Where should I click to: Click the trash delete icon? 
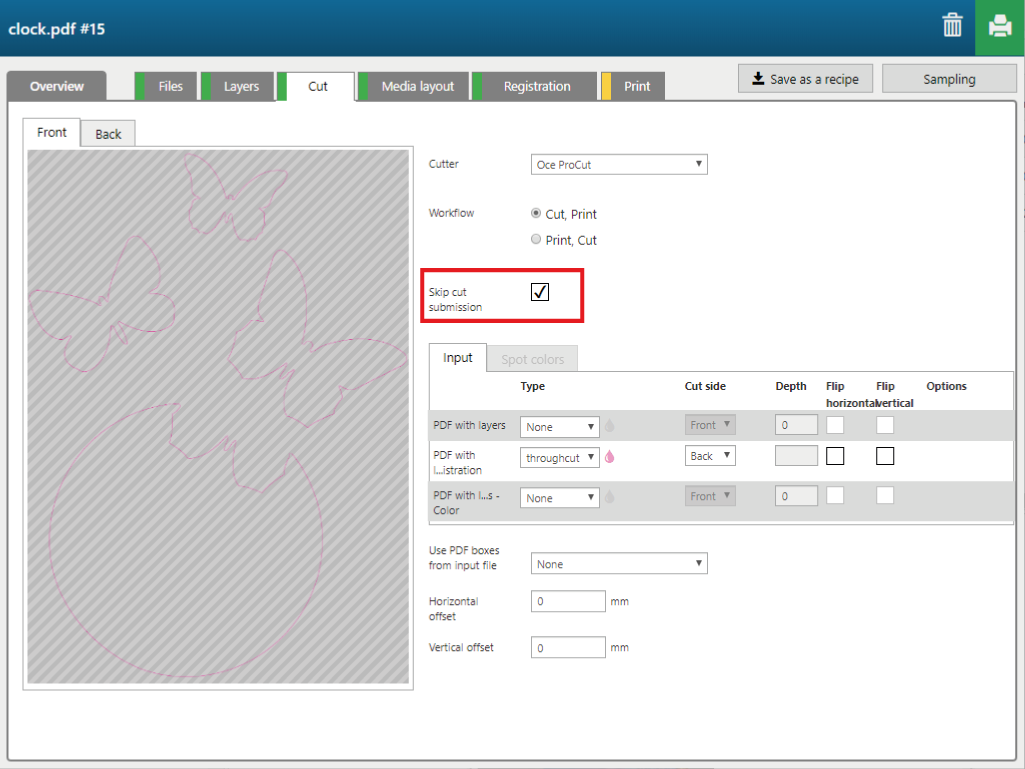952,27
